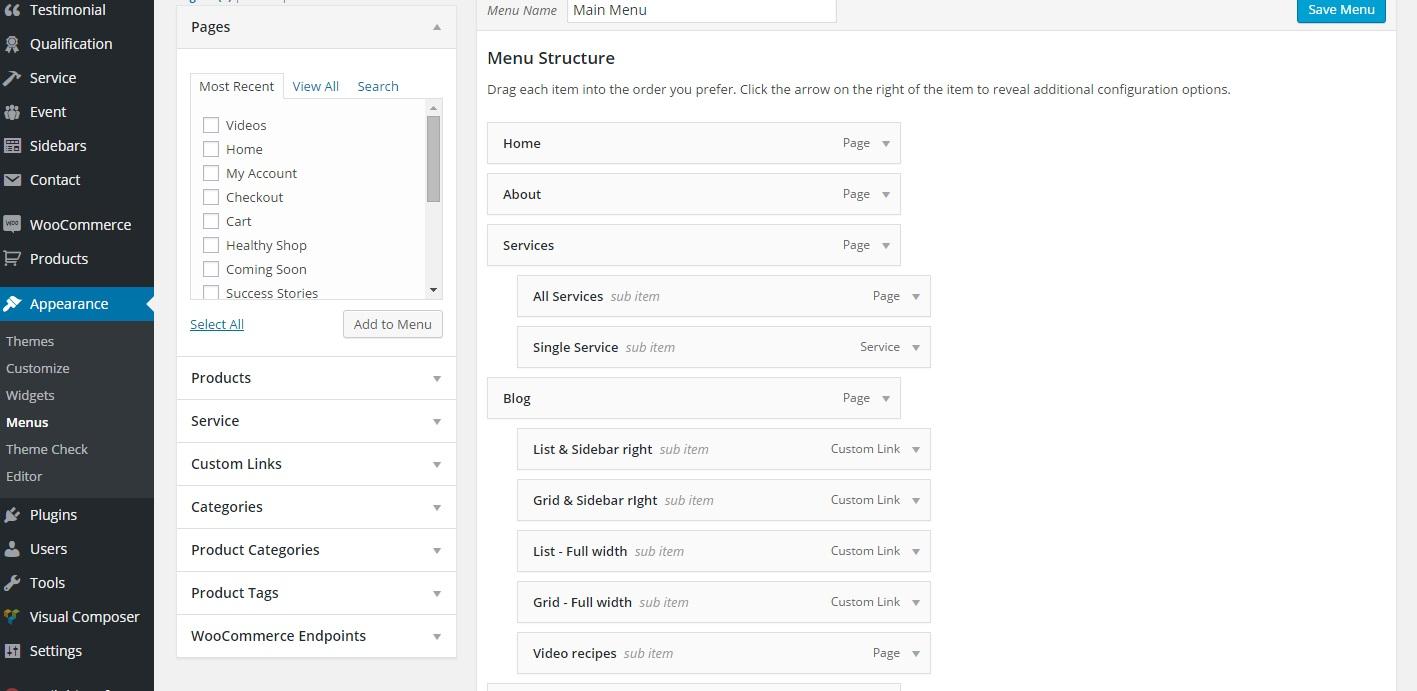Click the Users person icon
This screenshot has height=691, width=1417.
click(12, 549)
